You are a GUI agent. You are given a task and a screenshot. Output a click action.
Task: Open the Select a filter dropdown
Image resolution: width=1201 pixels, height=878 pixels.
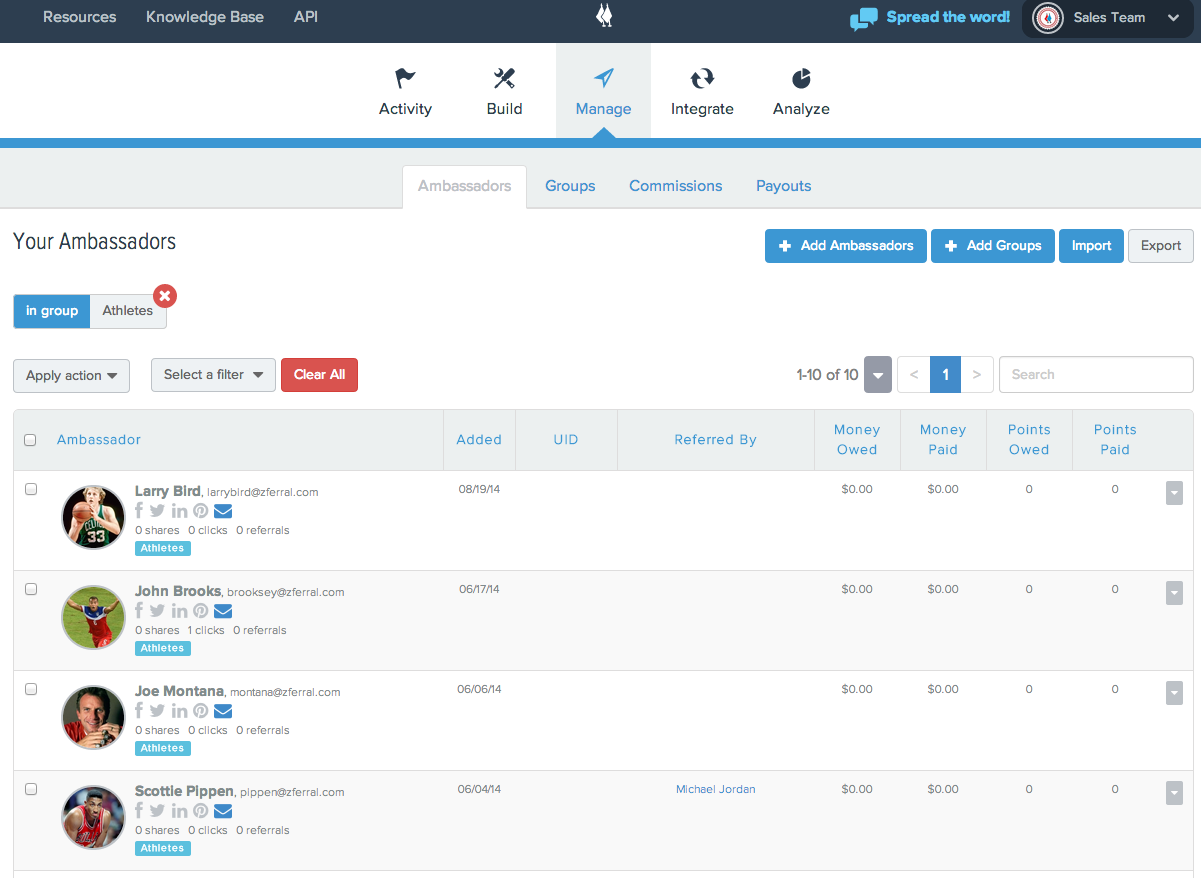[213, 375]
